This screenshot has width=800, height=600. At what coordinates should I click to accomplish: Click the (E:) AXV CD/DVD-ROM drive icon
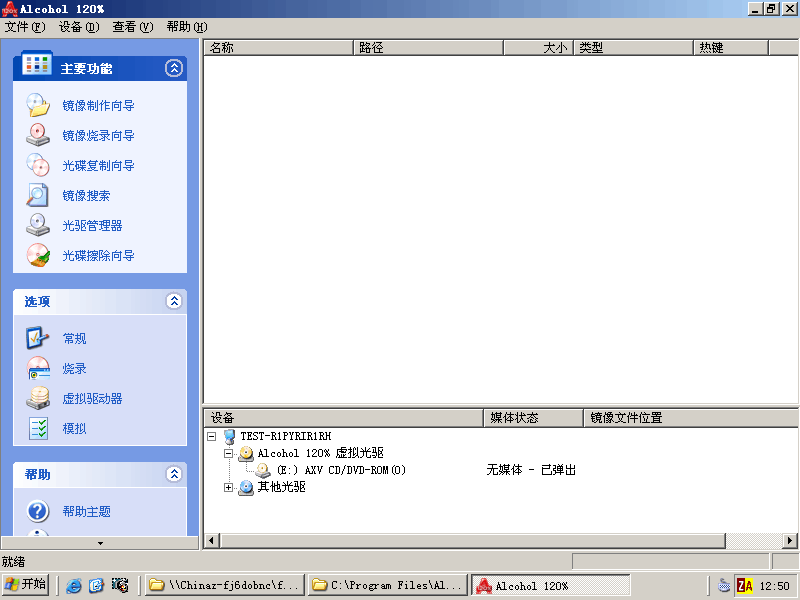pyautogui.click(x=262, y=470)
